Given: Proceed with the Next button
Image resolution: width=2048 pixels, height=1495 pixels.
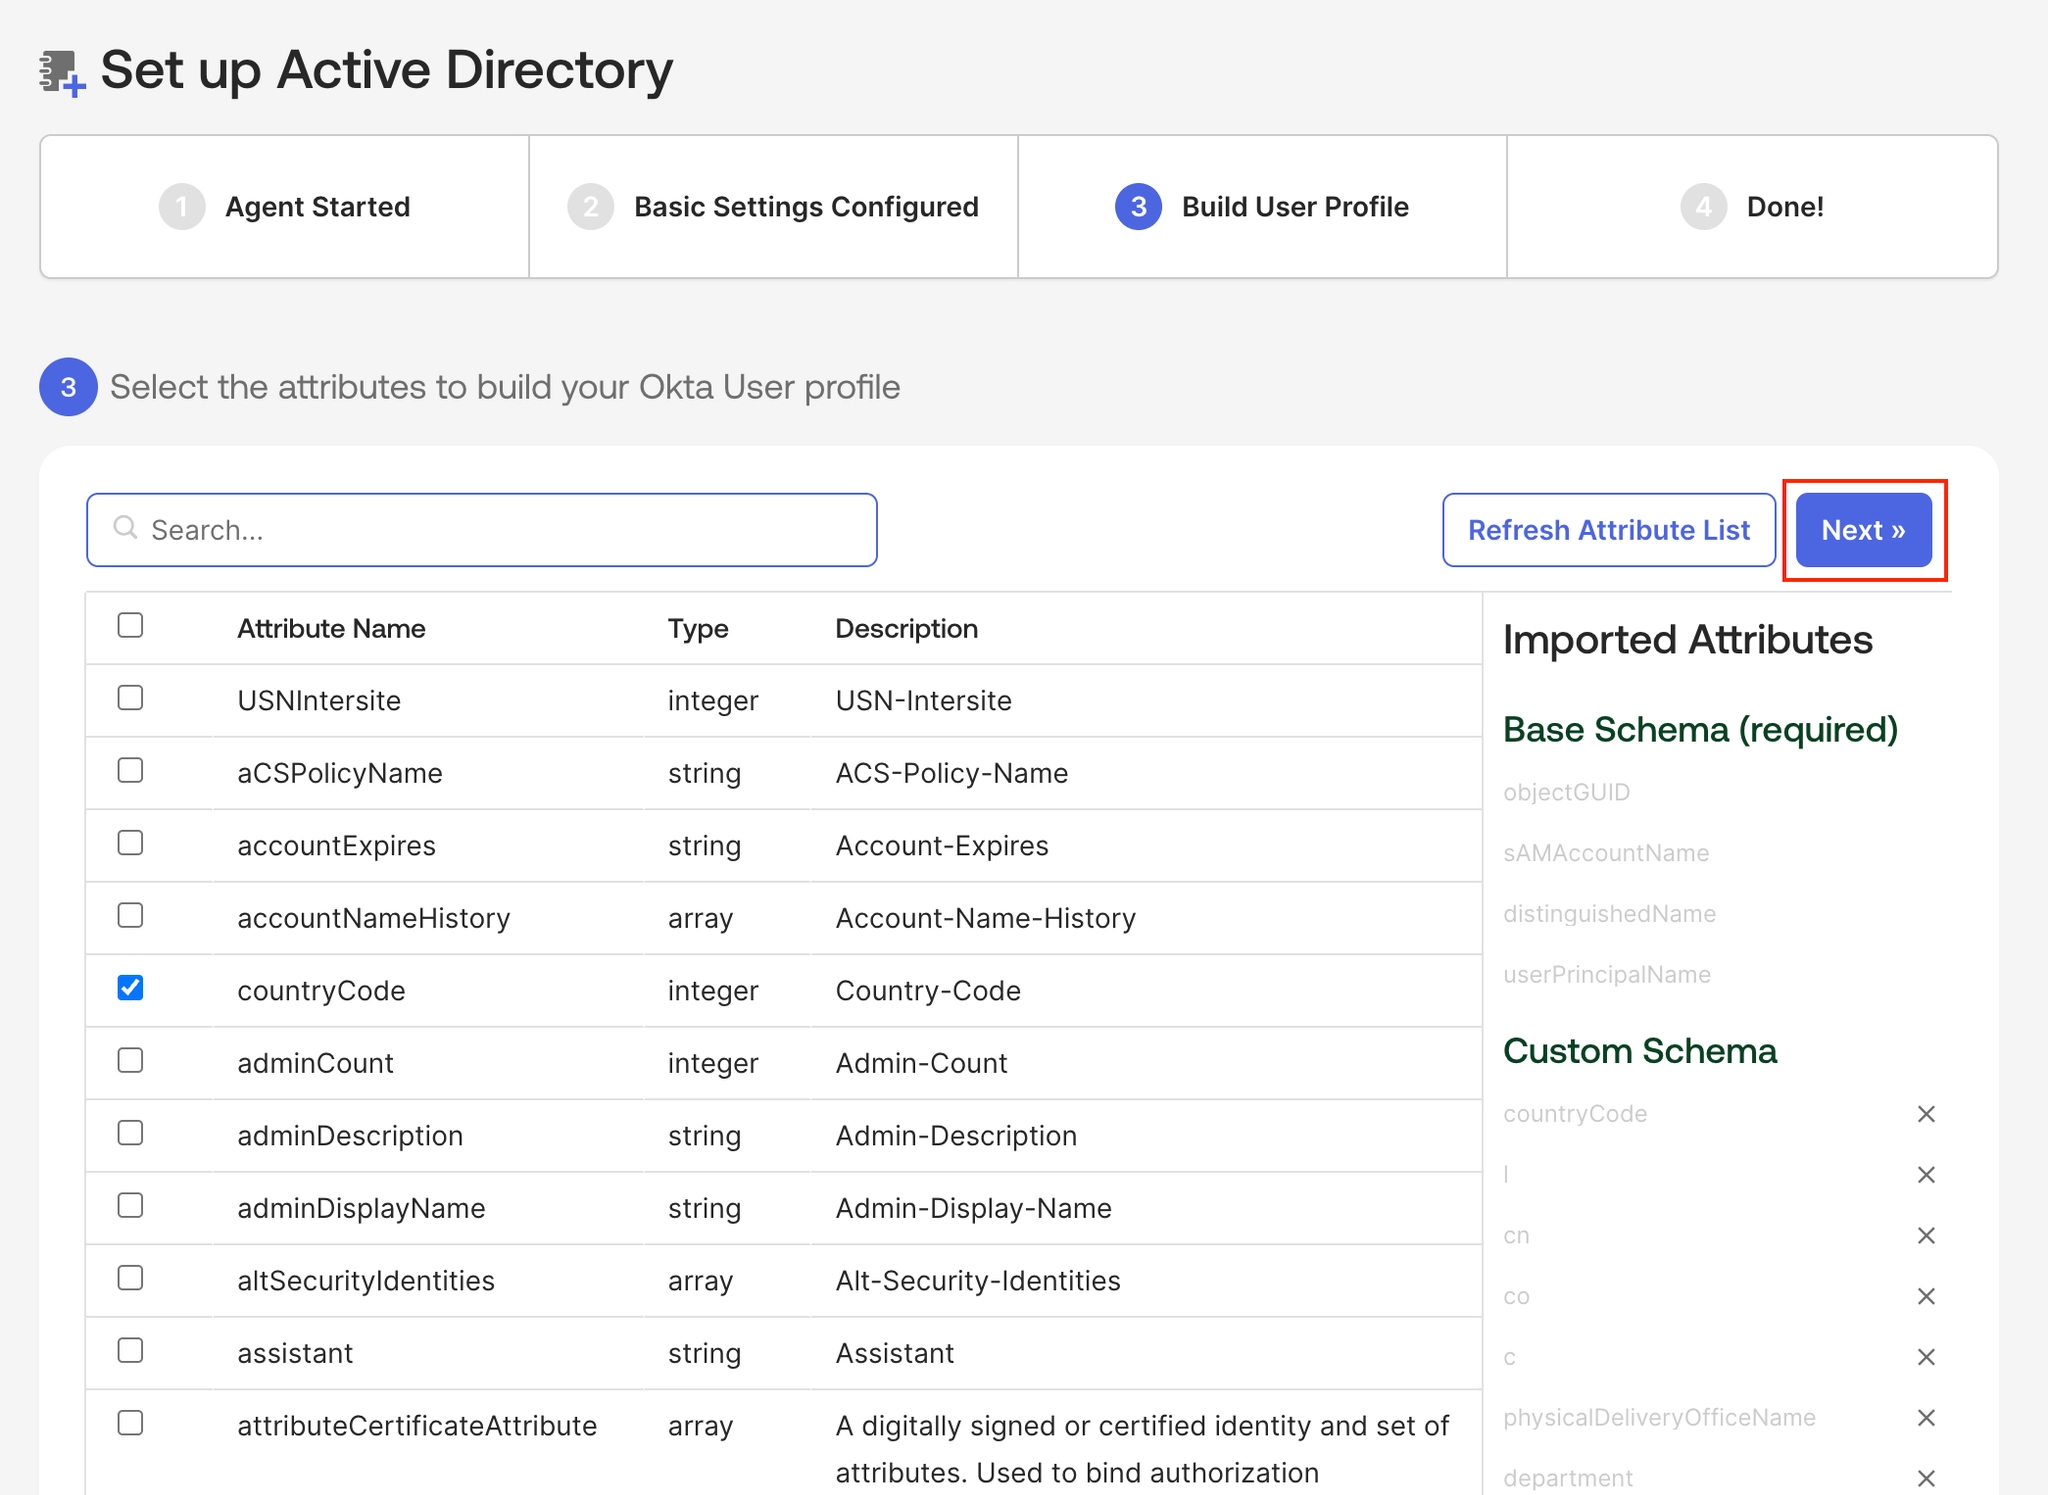Looking at the screenshot, I should coord(1864,530).
